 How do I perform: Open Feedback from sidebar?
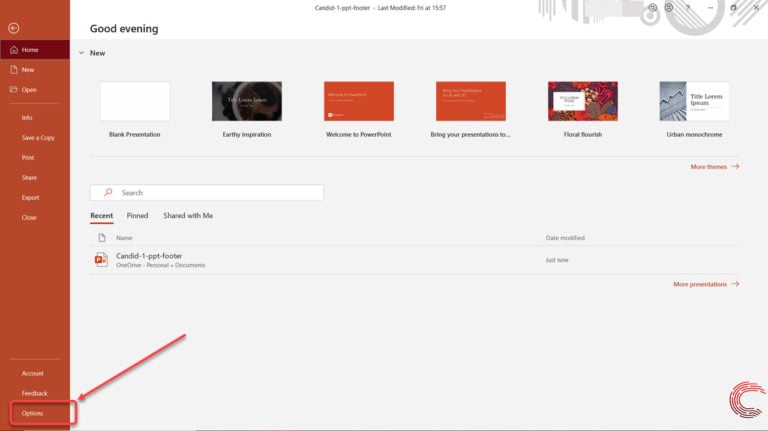point(35,393)
